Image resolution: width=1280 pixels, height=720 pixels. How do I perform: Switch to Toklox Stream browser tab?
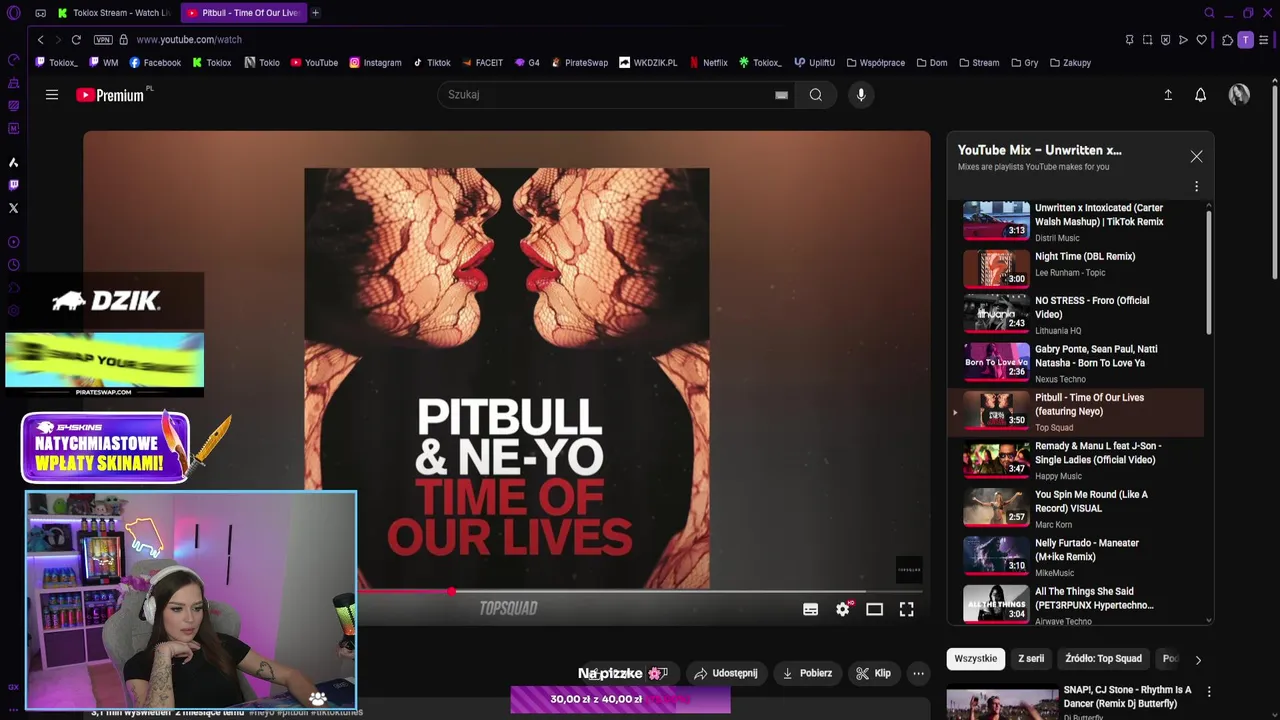click(114, 13)
